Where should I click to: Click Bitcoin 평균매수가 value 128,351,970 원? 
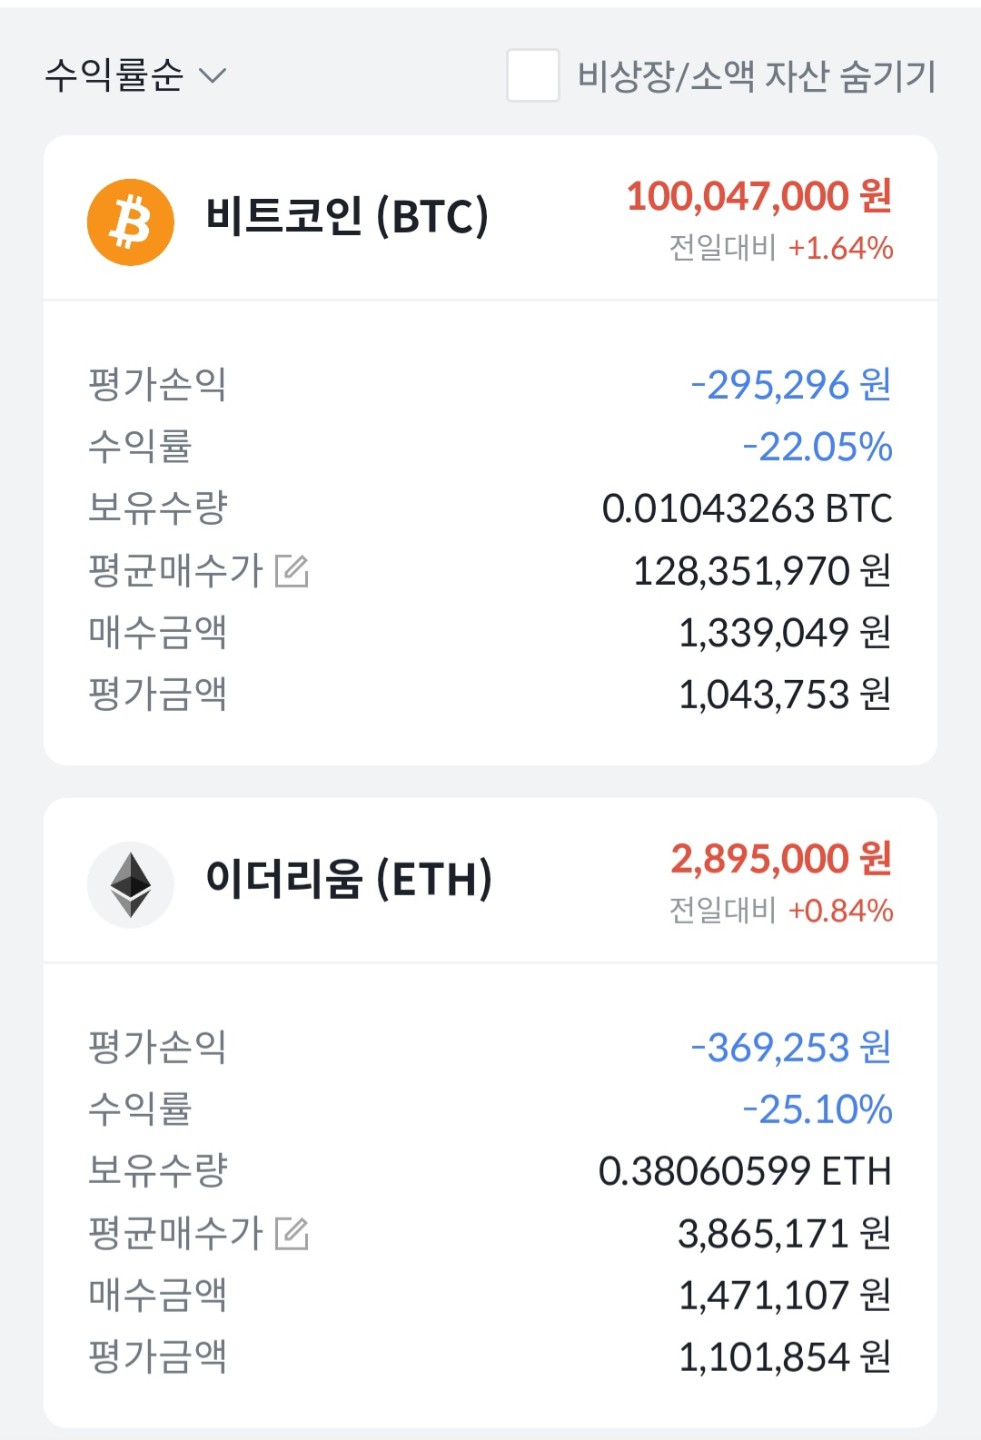(x=761, y=571)
